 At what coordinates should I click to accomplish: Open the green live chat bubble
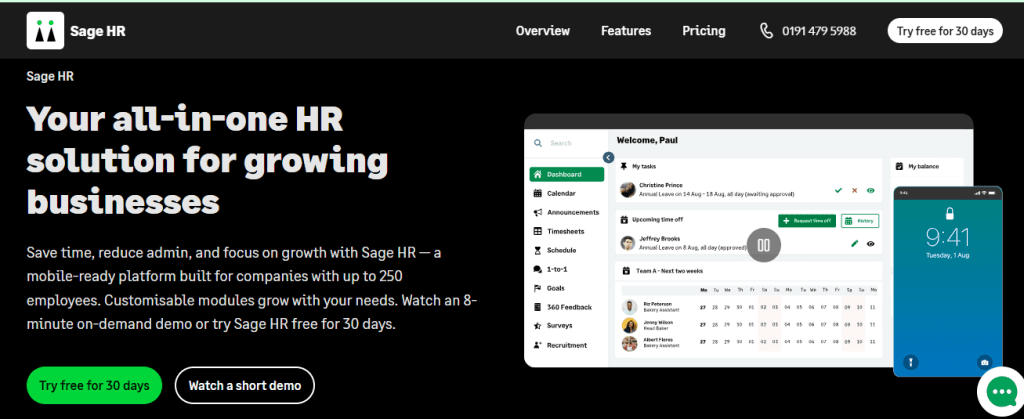(1000, 392)
